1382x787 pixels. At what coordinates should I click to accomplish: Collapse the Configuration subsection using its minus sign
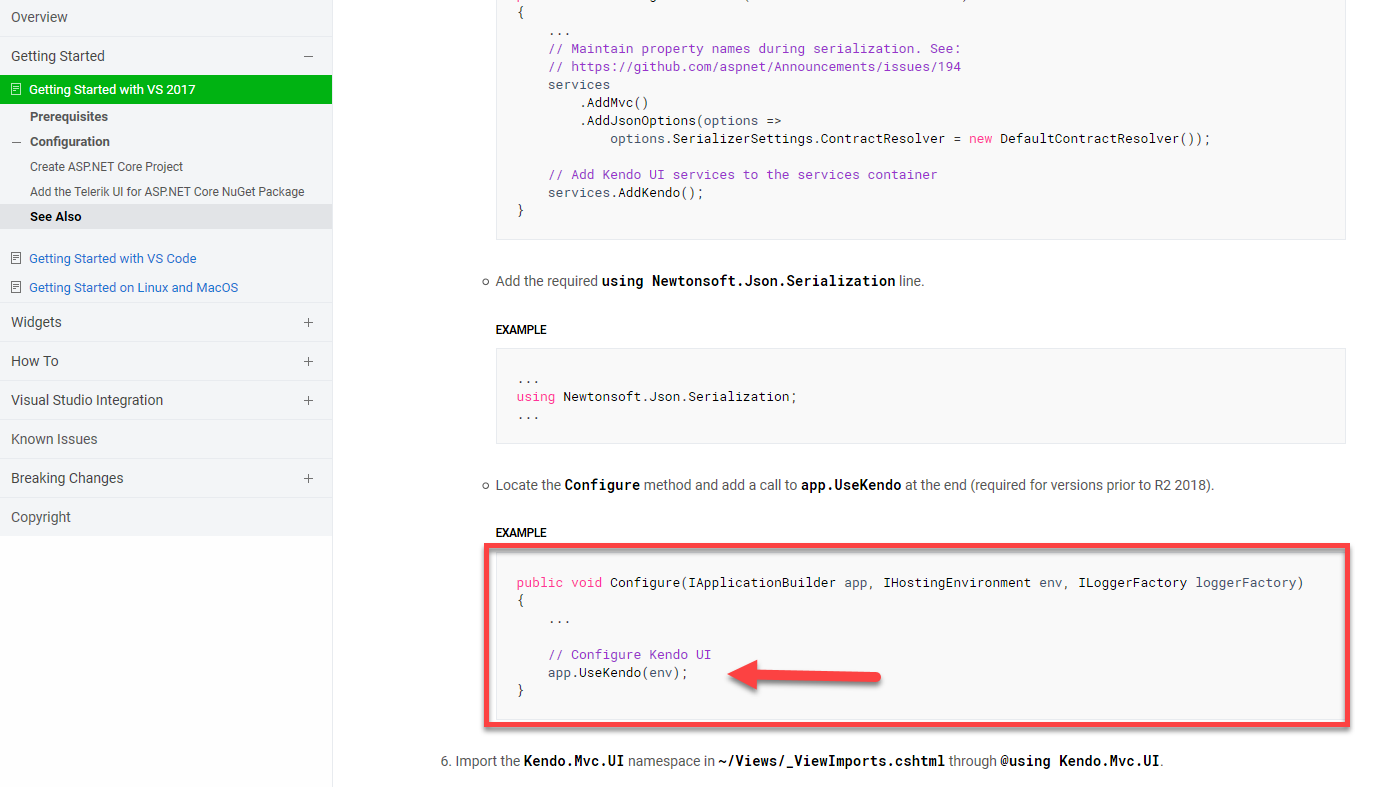pos(16,142)
